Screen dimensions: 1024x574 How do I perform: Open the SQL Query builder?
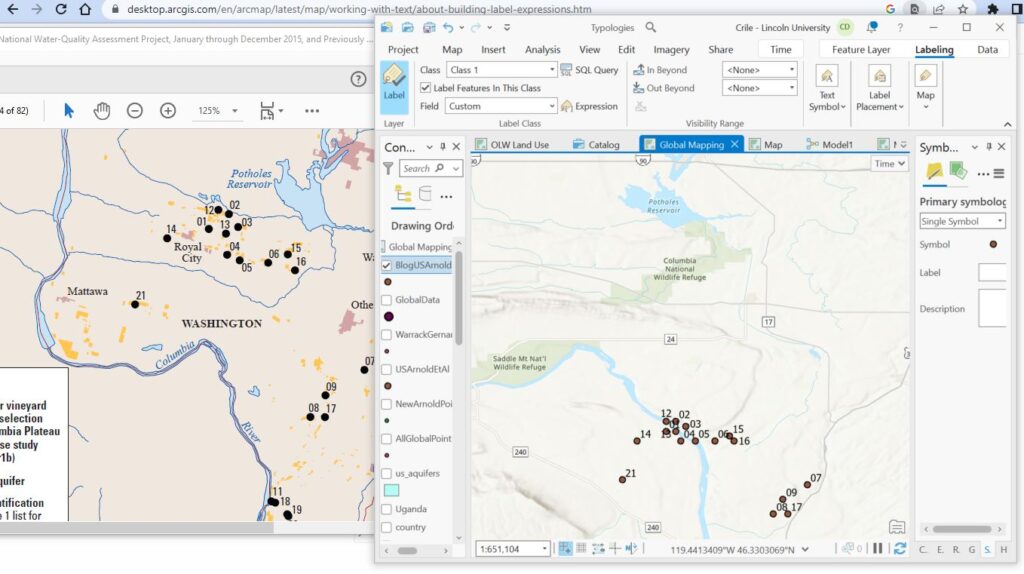tap(589, 70)
